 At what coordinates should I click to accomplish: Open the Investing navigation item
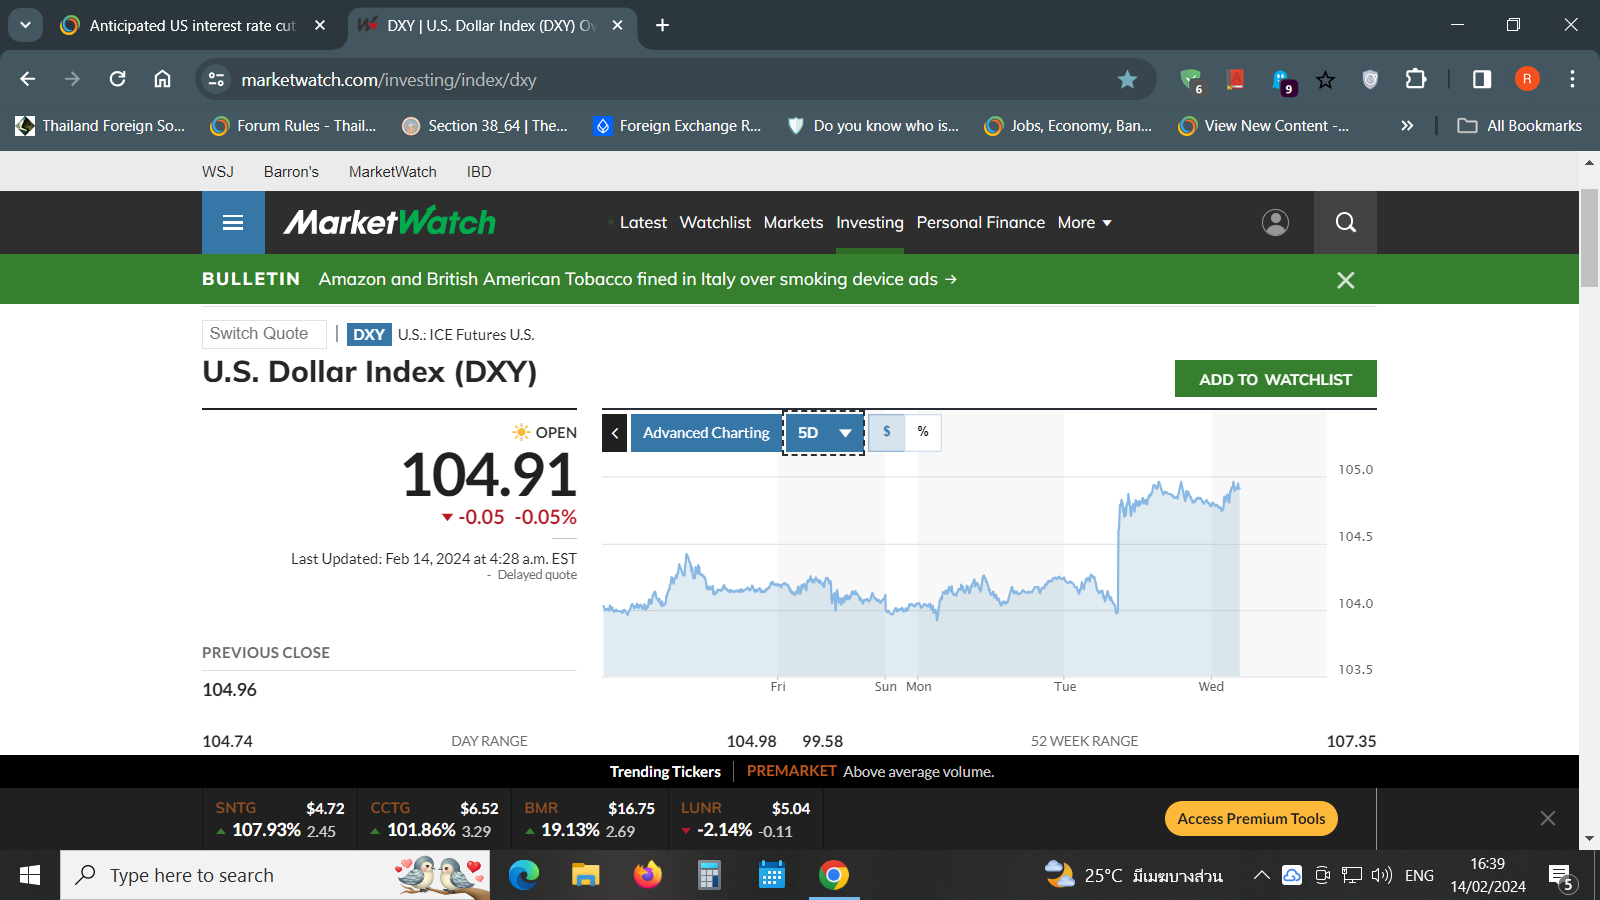pos(870,222)
